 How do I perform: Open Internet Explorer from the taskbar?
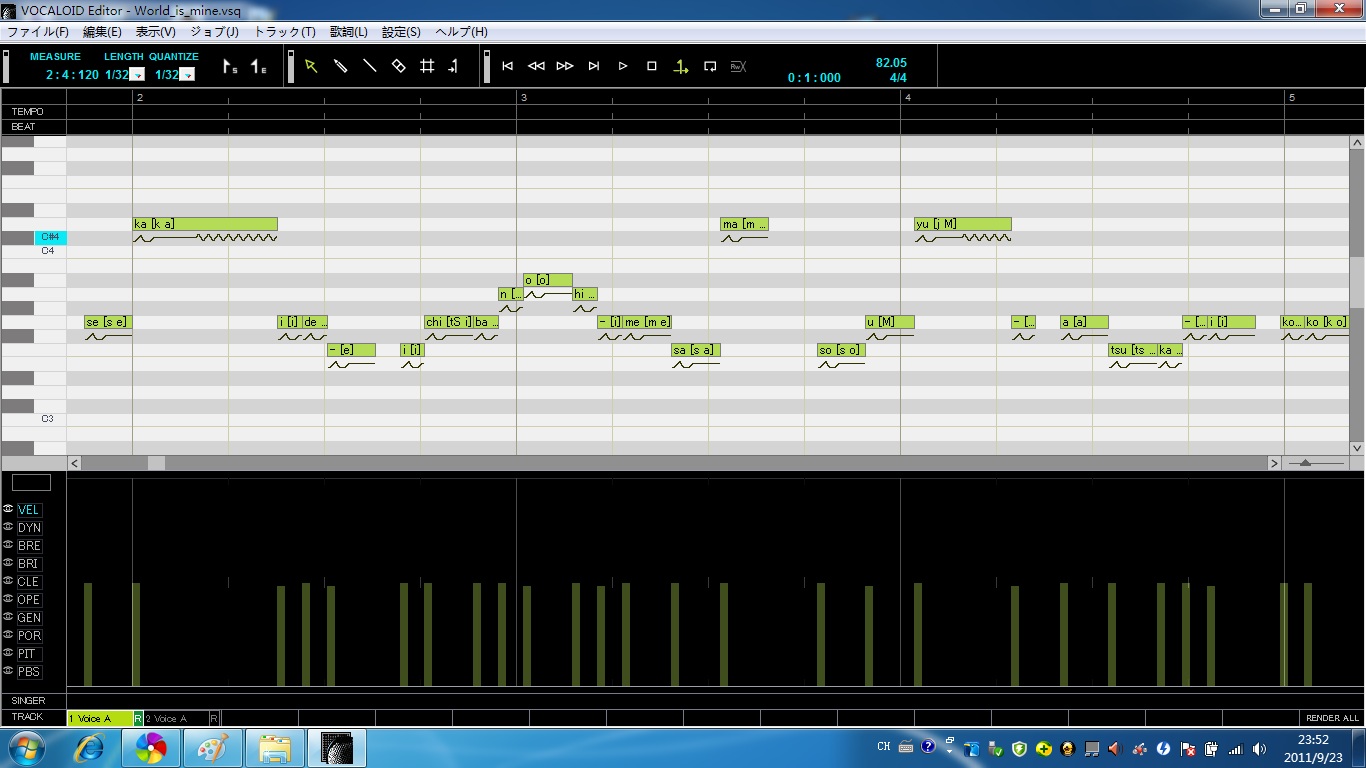click(91, 748)
